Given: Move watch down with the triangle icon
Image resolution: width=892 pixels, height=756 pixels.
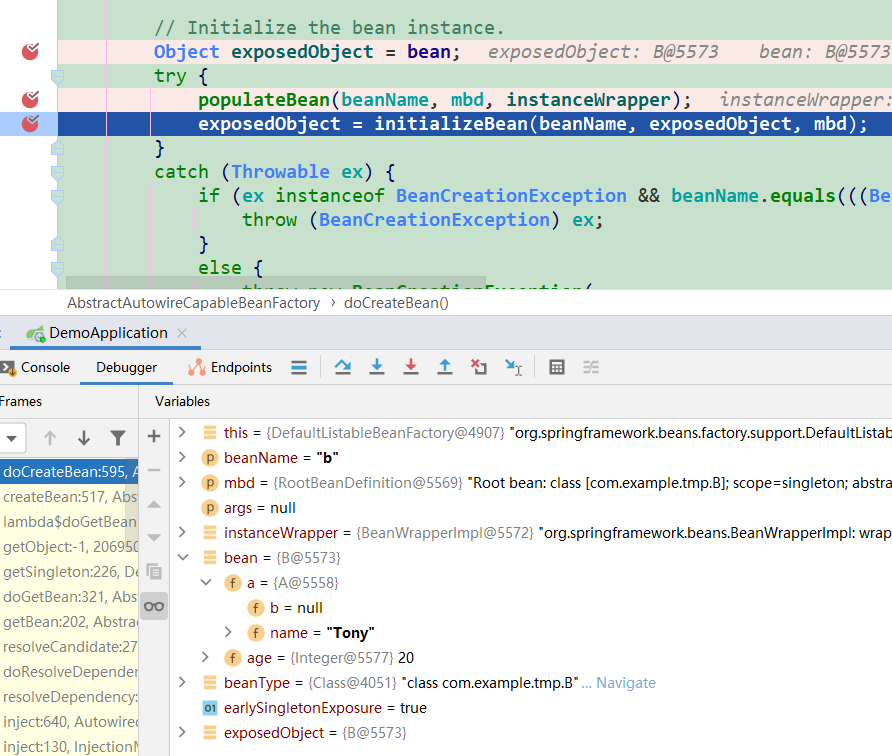Looking at the screenshot, I should pyautogui.click(x=154, y=538).
